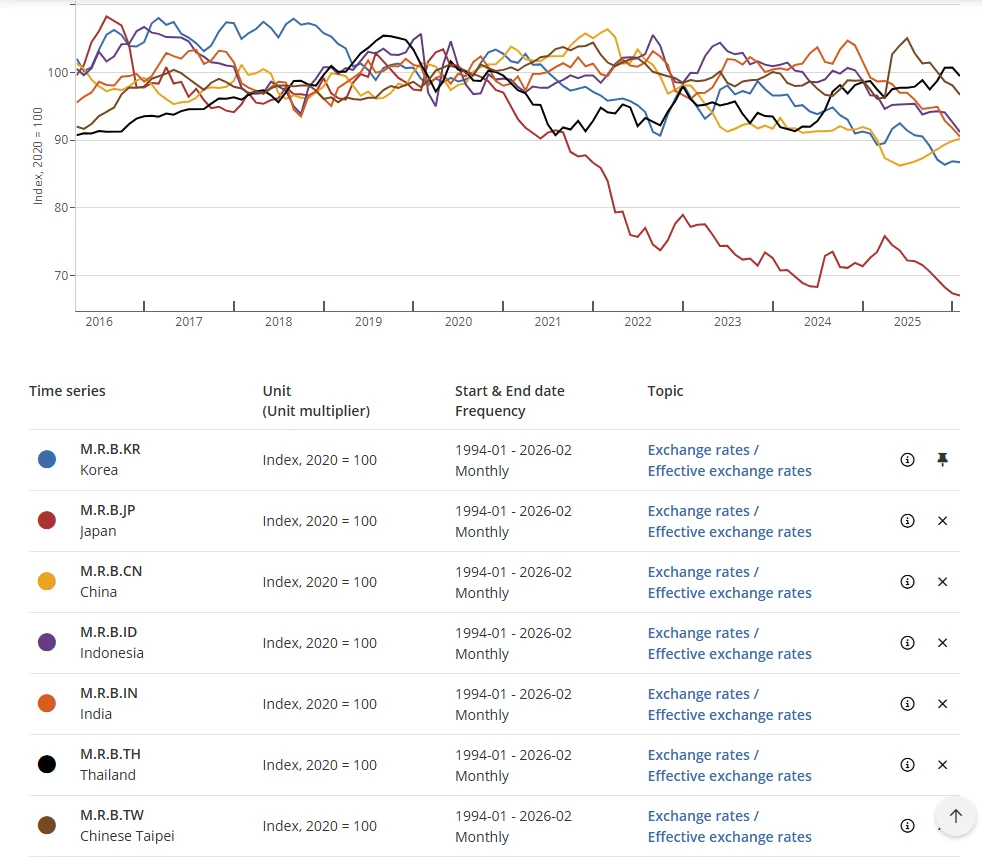Select the series code M.R.B.IN
The width and height of the screenshot is (982, 866).
click(x=109, y=693)
